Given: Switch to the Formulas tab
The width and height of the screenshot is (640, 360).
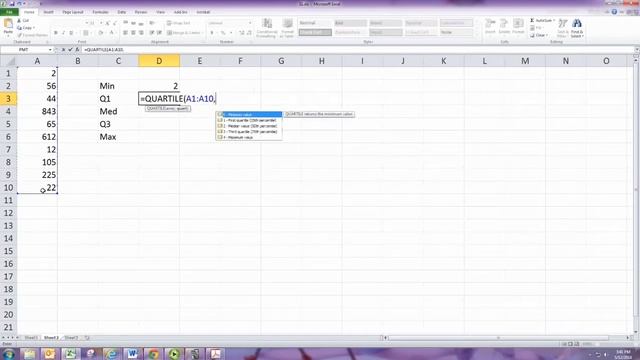Looking at the screenshot, I should pos(100,12).
